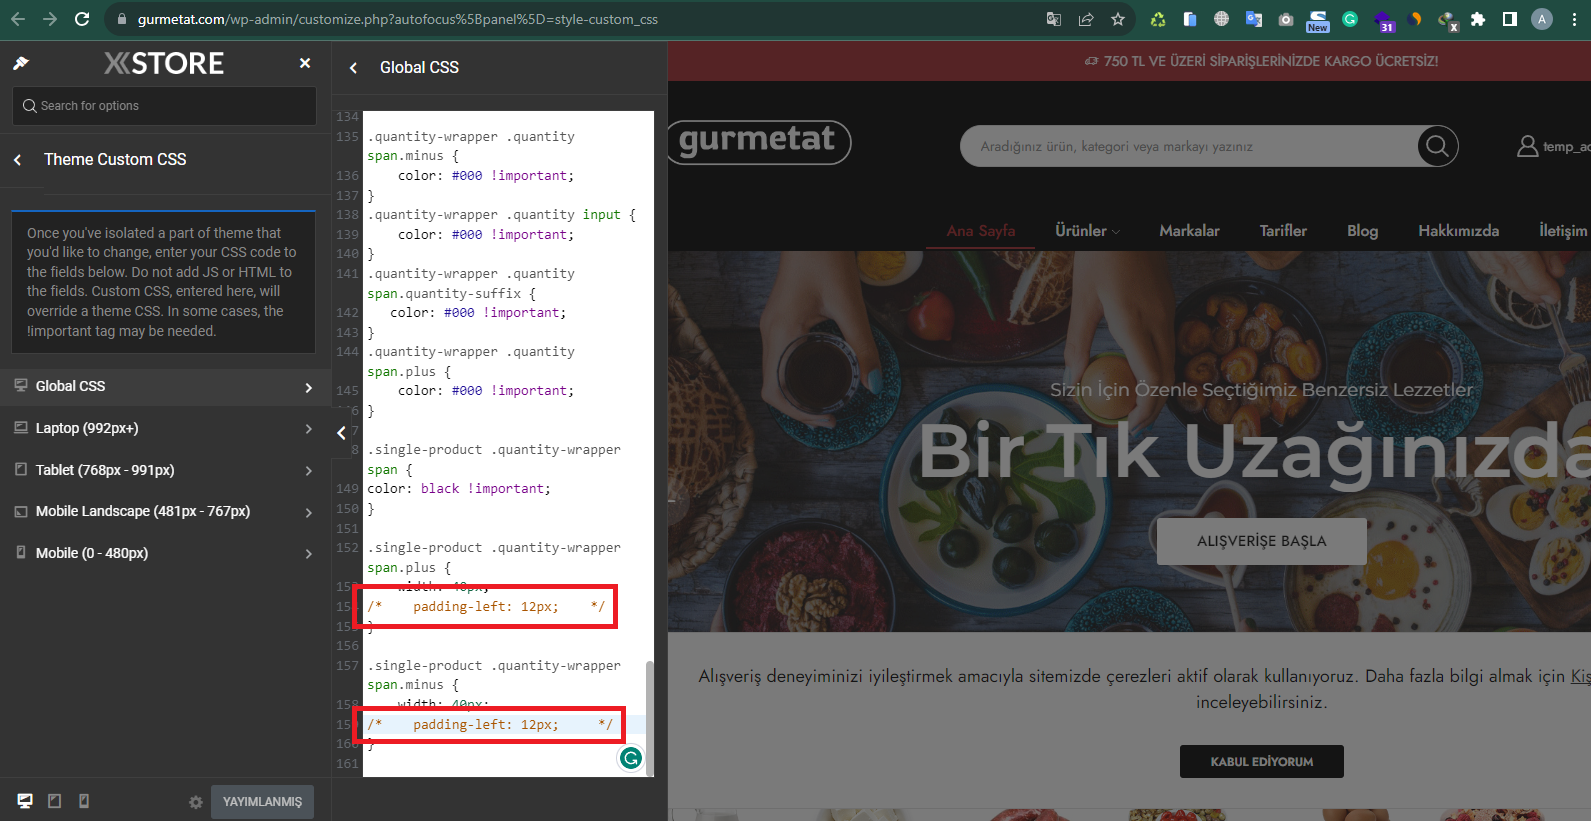Toggle the browser side panel

pyautogui.click(x=1510, y=19)
